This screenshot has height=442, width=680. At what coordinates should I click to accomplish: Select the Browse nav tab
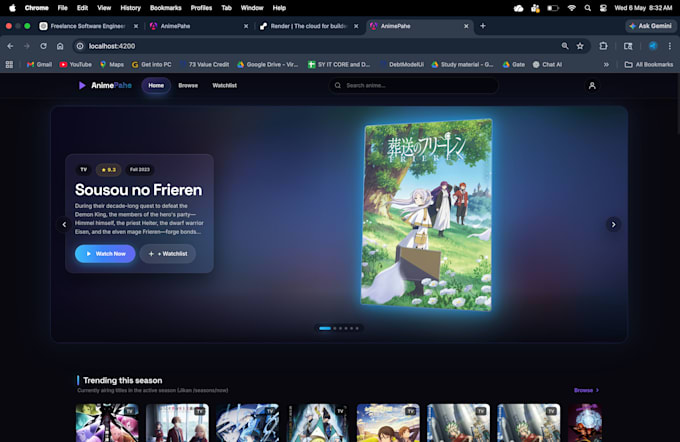pos(188,85)
